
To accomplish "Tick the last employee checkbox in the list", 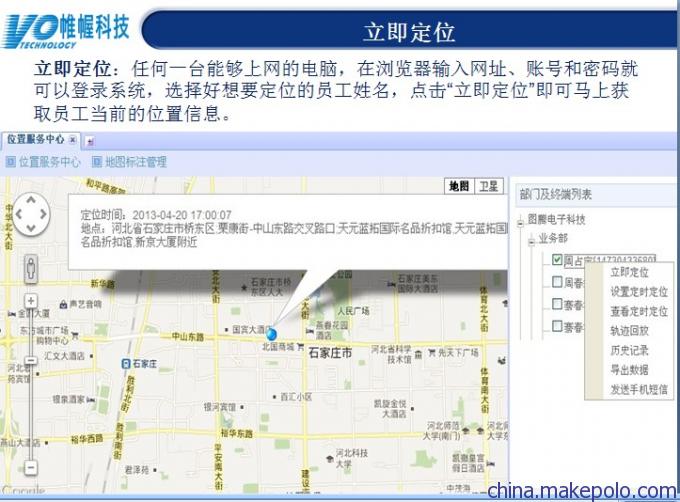I will click(x=557, y=326).
